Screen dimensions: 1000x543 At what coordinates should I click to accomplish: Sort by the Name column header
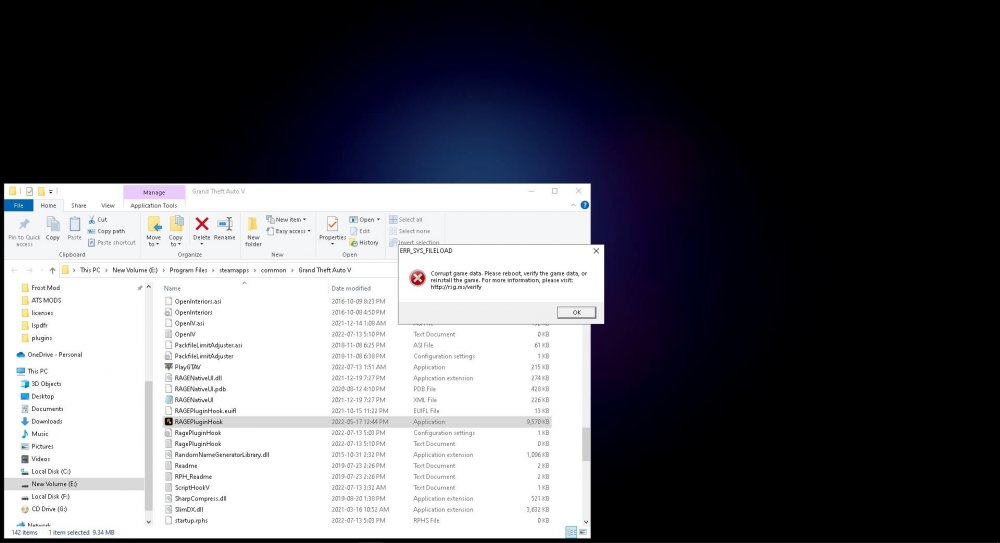pos(172,288)
